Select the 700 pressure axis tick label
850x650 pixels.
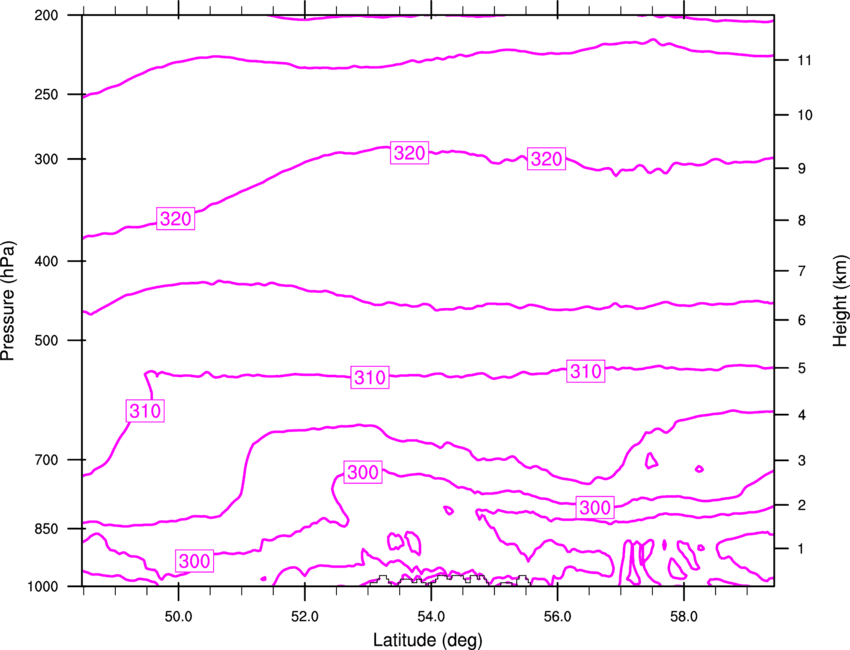(46, 460)
